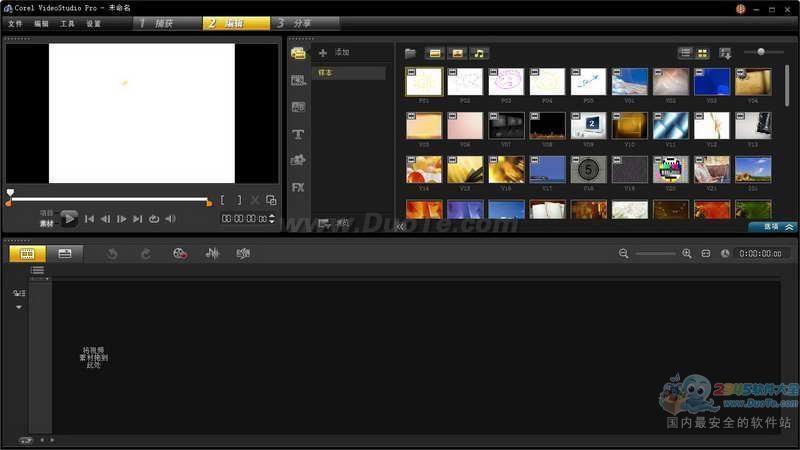800x450 pixels.
Task: Open the Graphics library icon
Action: coord(298,160)
